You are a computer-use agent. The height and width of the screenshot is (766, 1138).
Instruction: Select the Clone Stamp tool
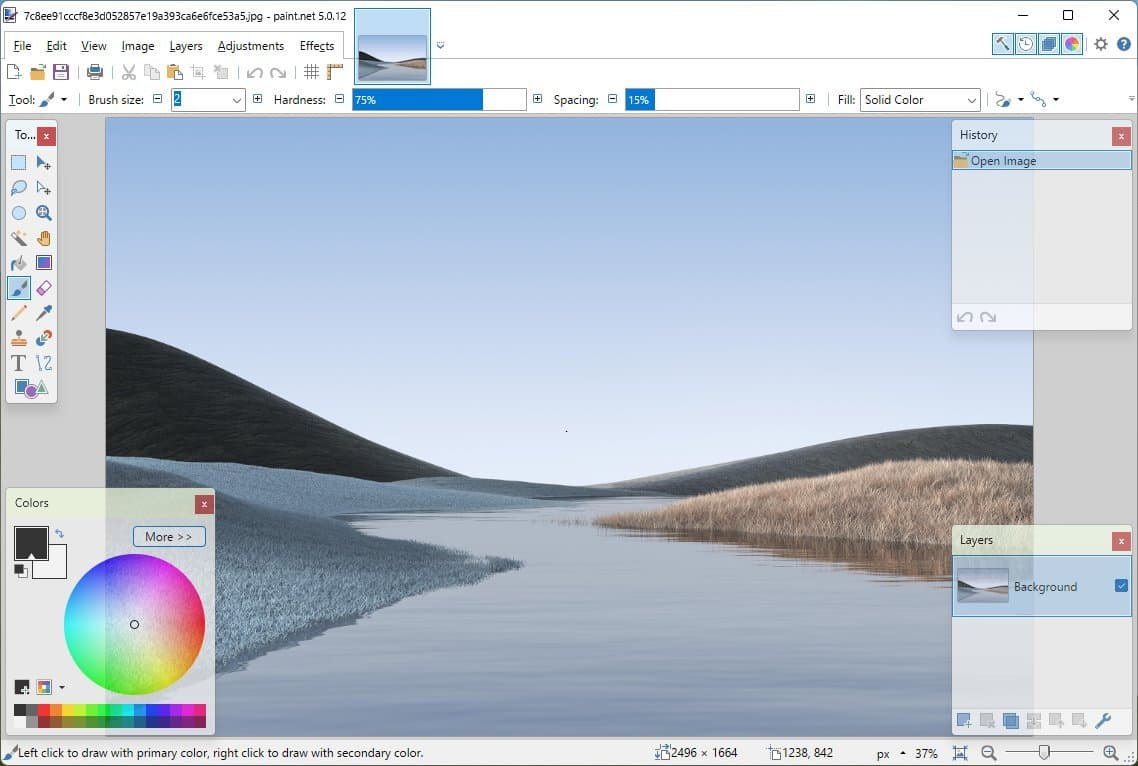pos(18,338)
